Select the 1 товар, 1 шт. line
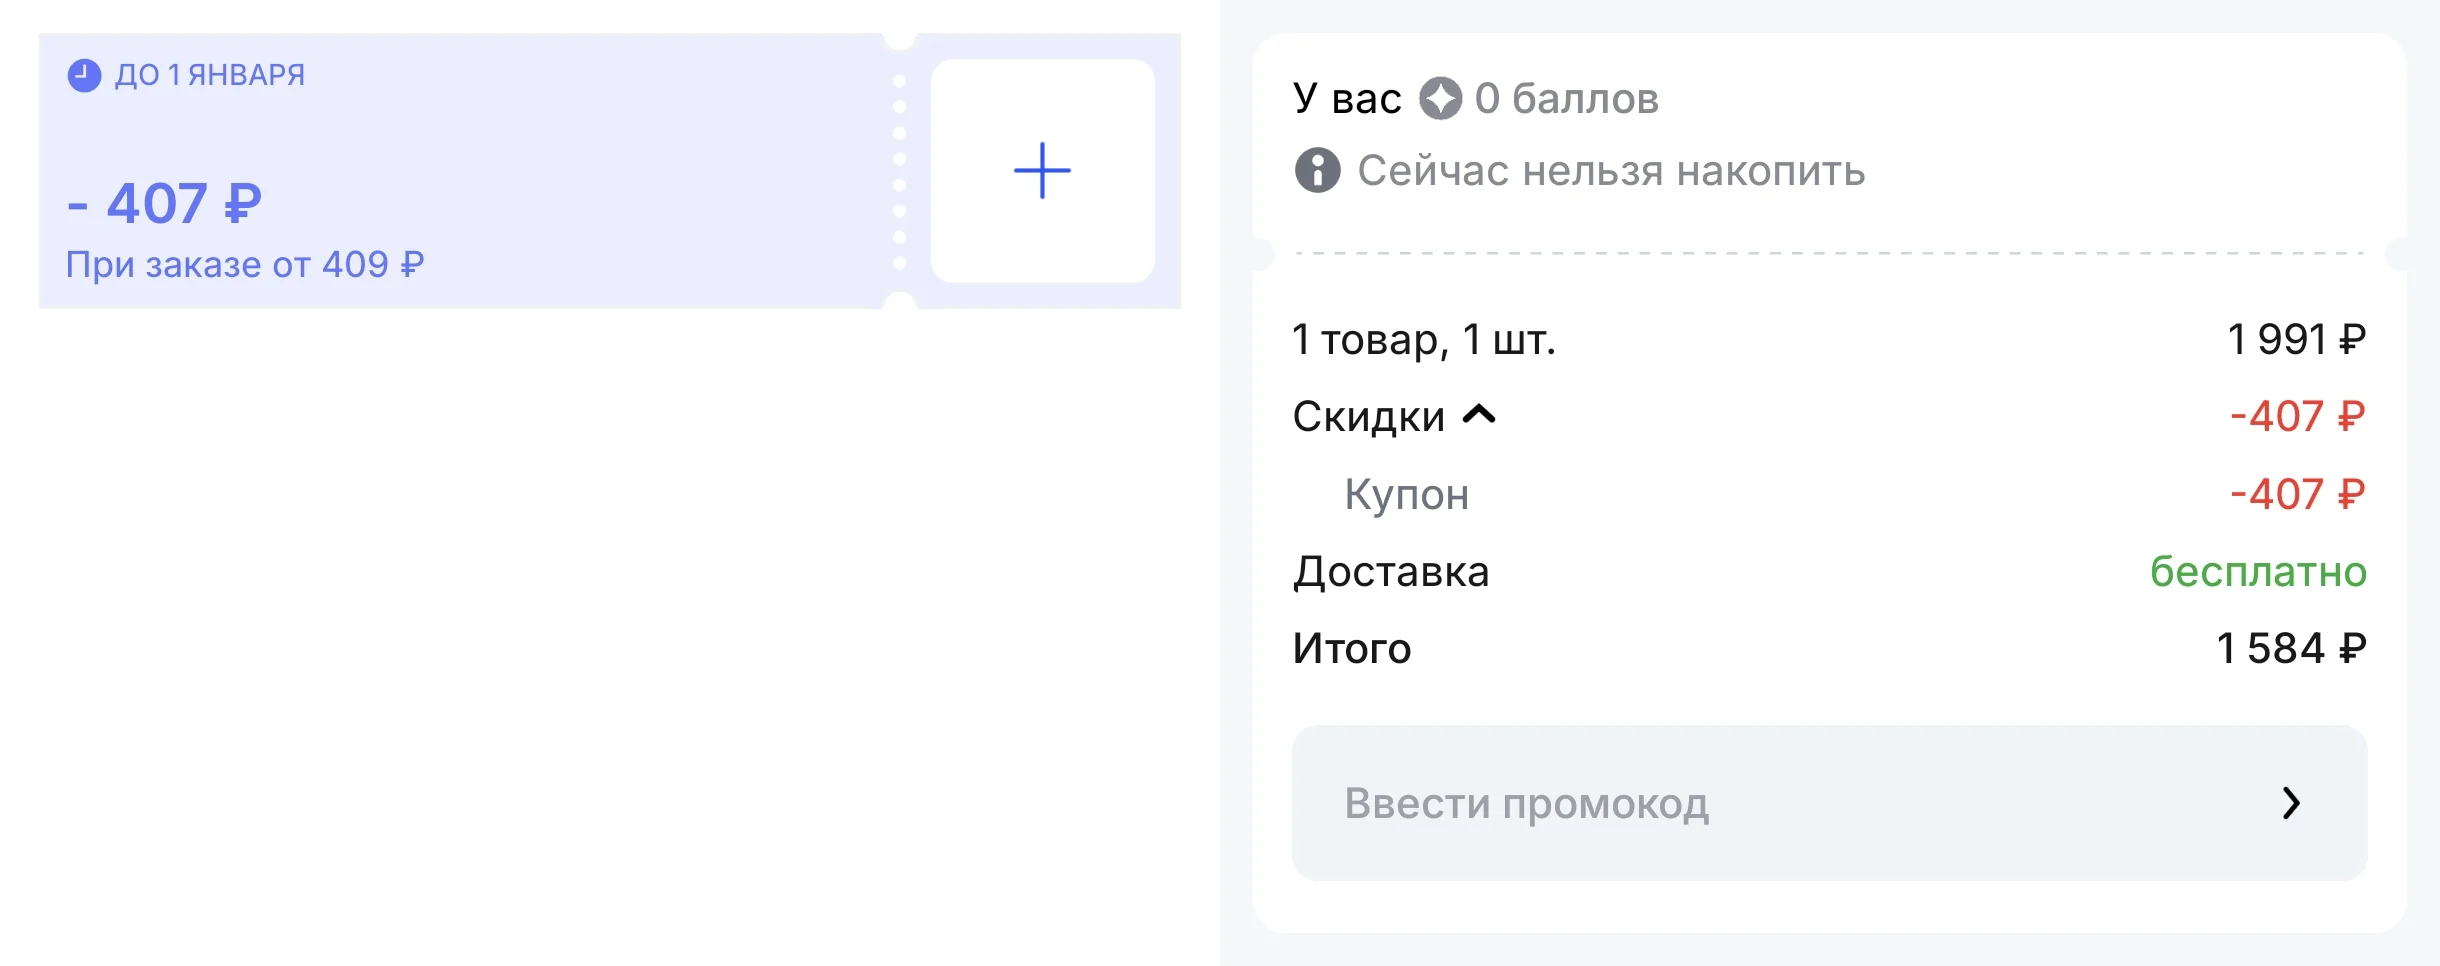Screen dimensions: 2440x966 point(1424,340)
